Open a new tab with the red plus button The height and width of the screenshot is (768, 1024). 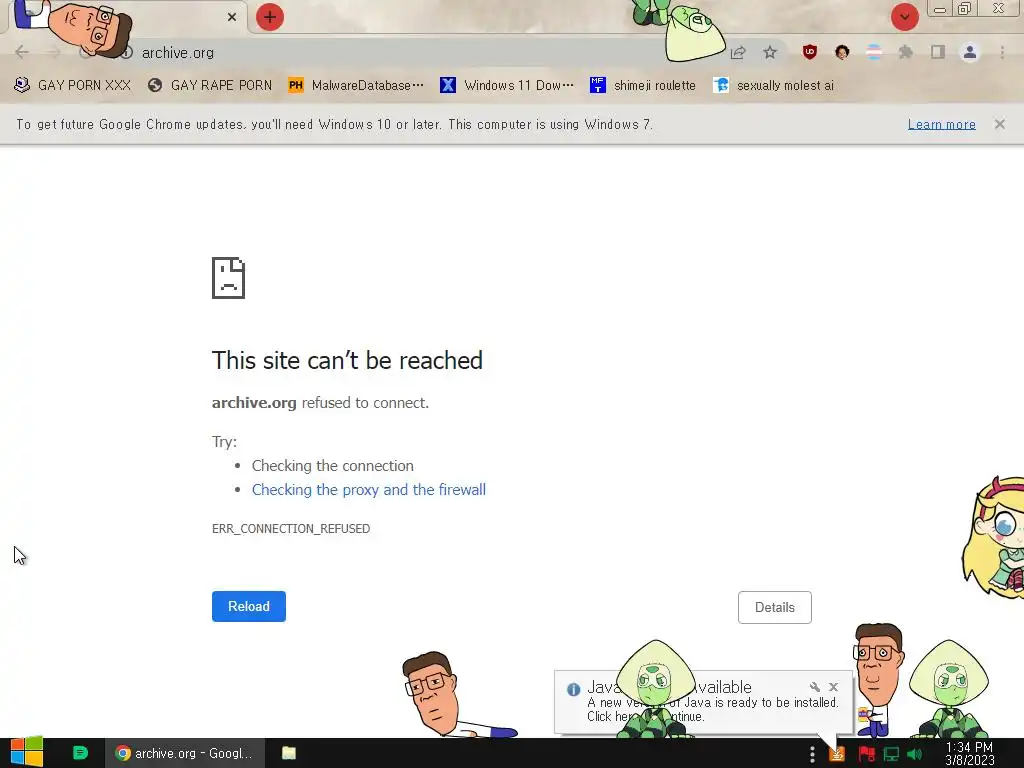click(x=270, y=17)
